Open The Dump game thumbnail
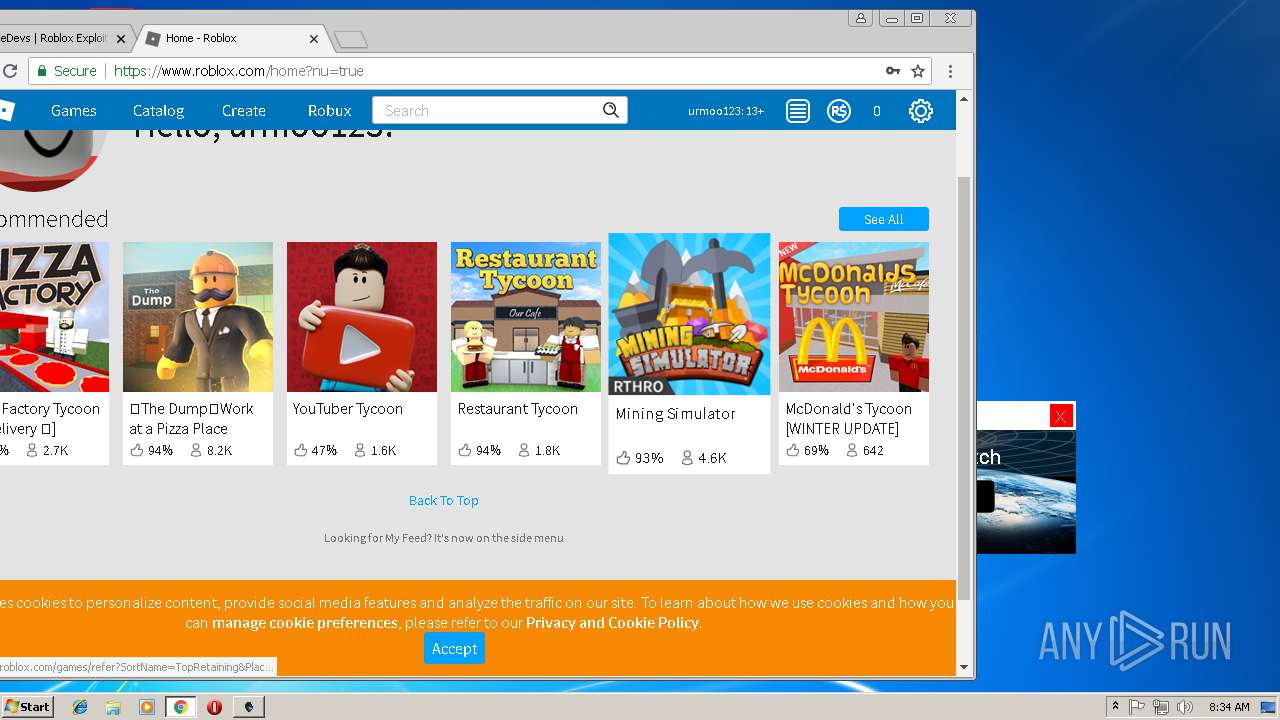1280x720 pixels. (198, 317)
